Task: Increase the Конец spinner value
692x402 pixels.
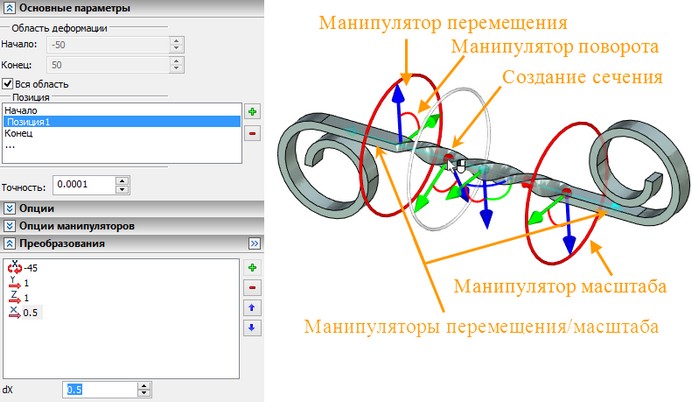Action: [177, 61]
